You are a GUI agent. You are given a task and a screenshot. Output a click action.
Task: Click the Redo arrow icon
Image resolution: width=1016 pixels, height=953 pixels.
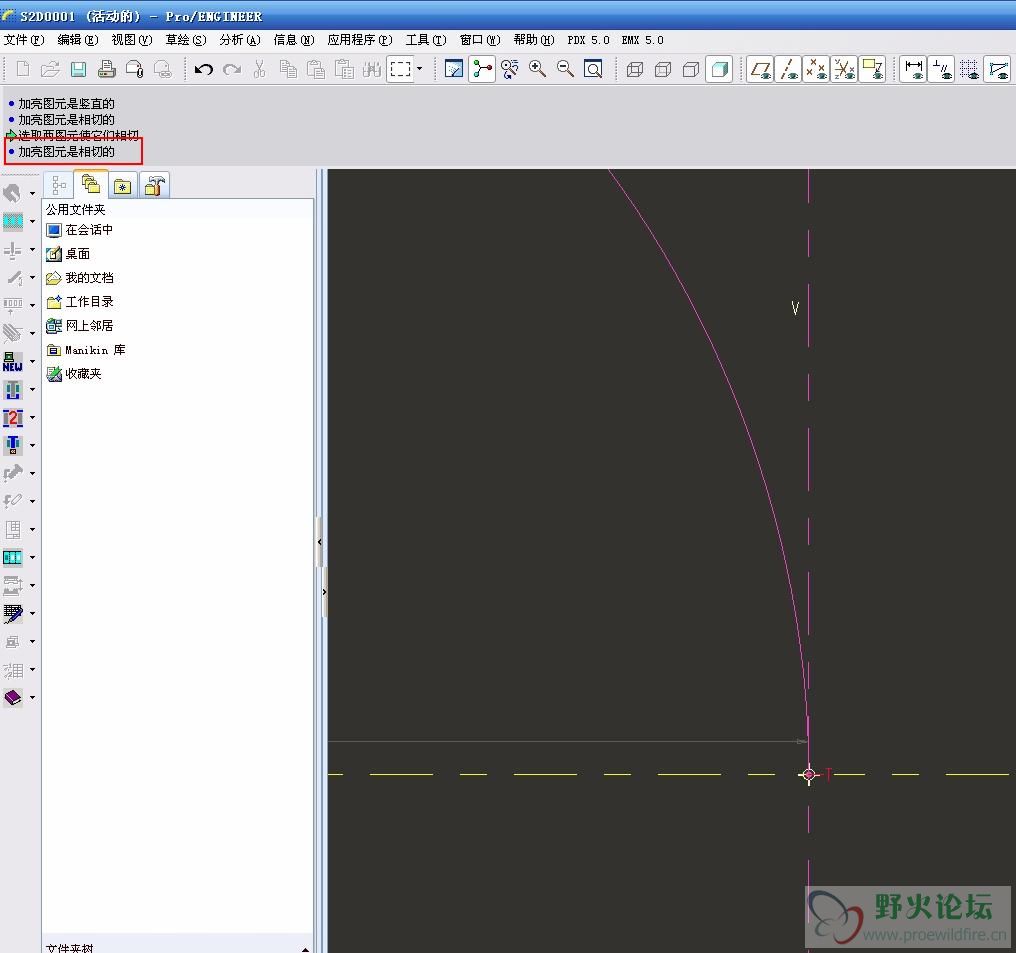point(232,69)
